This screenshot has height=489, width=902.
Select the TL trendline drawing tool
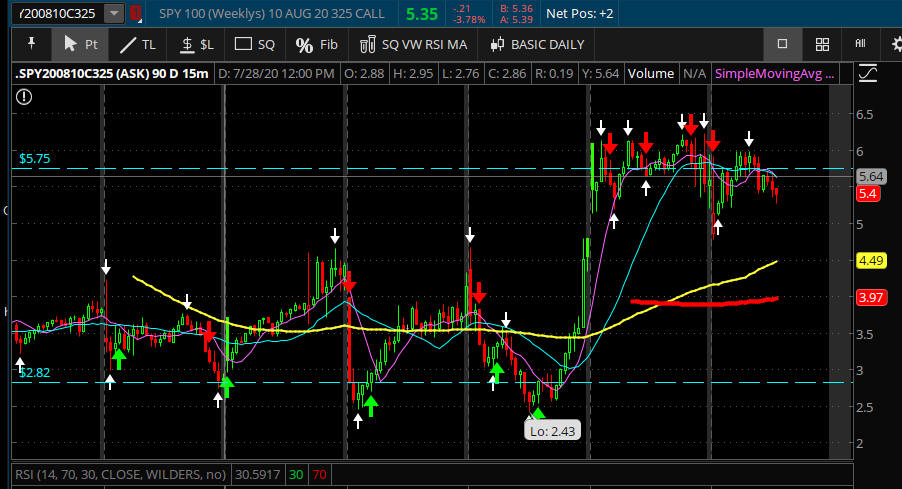(137, 44)
